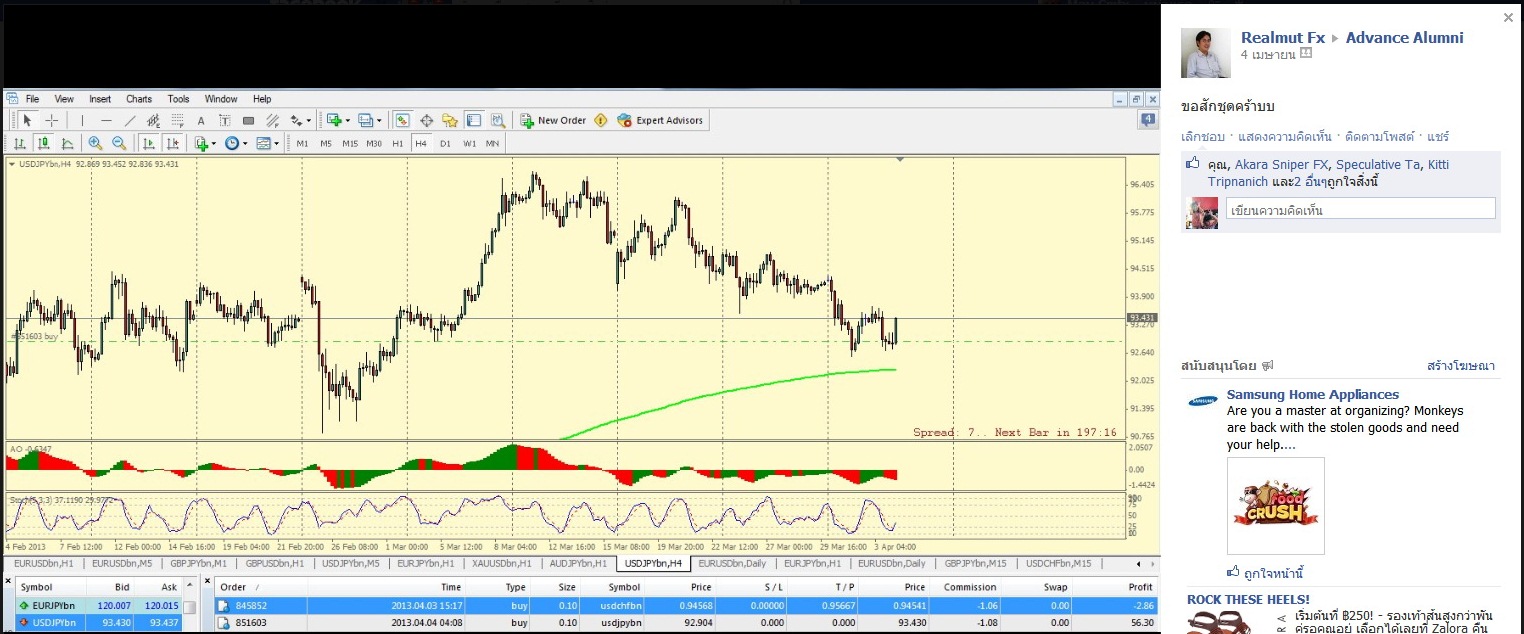Click the blue notification badge icon
The height and width of the screenshot is (634, 1524).
tap(1147, 120)
